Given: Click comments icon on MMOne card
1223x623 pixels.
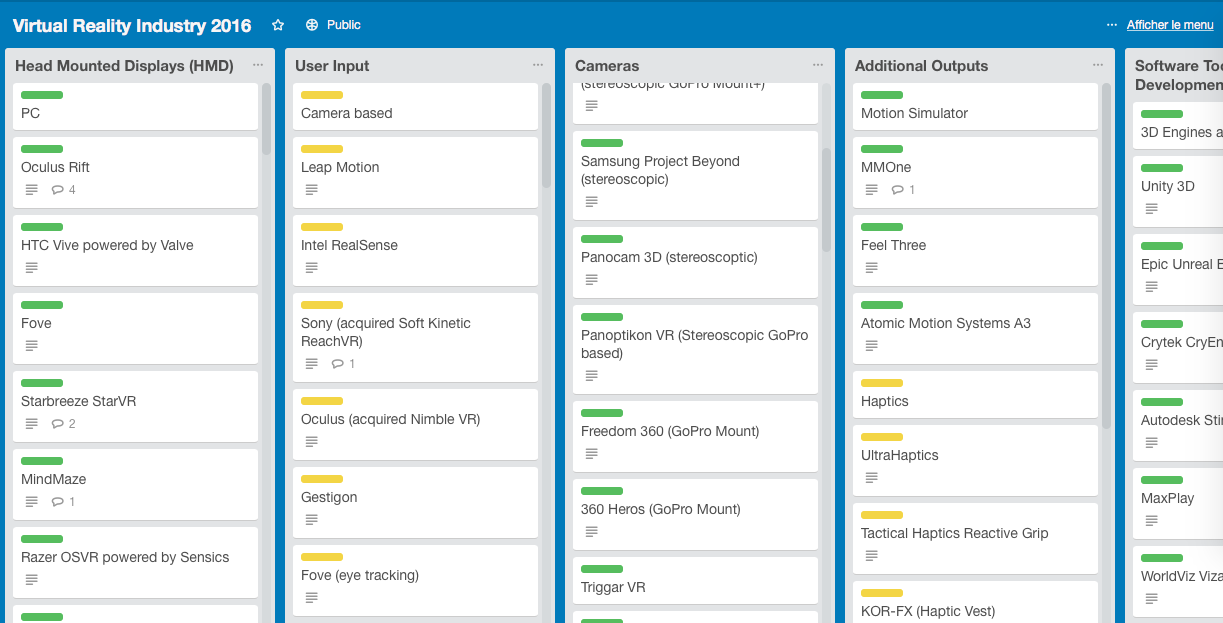Looking at the screenshot, I should coord(898,190).
